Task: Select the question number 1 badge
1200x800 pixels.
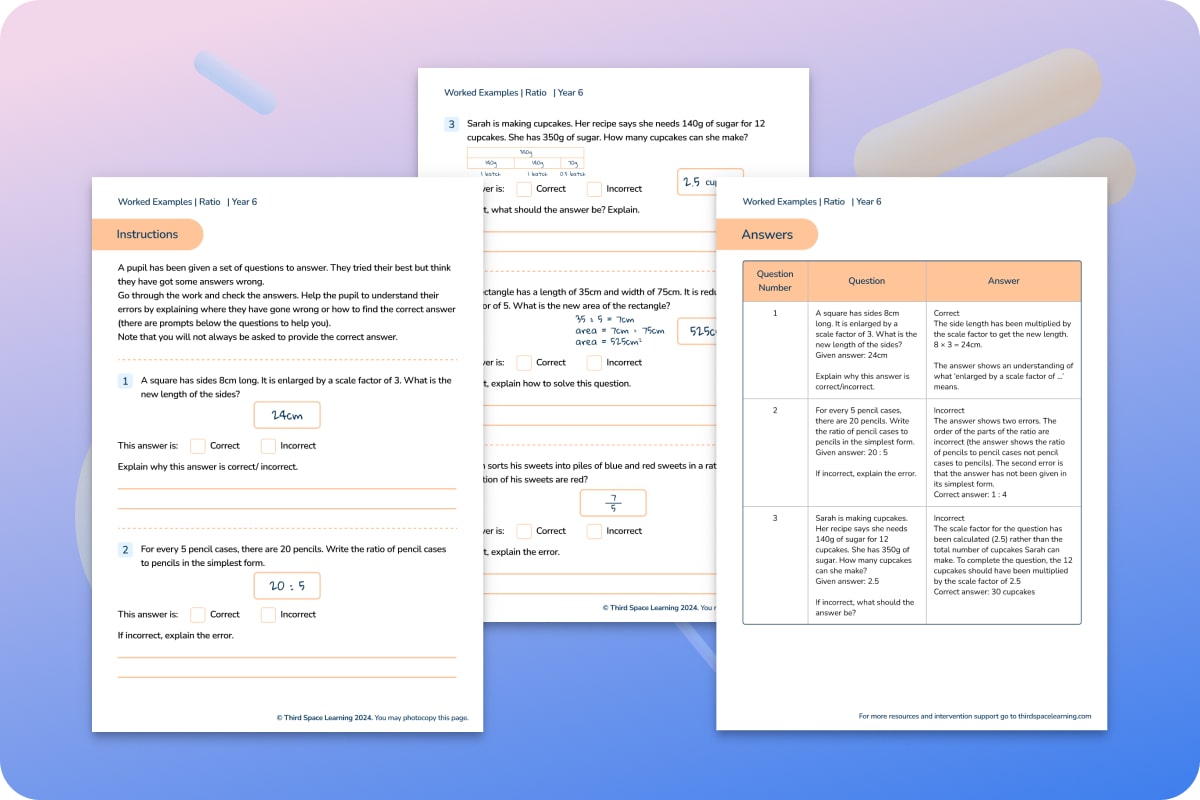Action: (x=125, y=381)
